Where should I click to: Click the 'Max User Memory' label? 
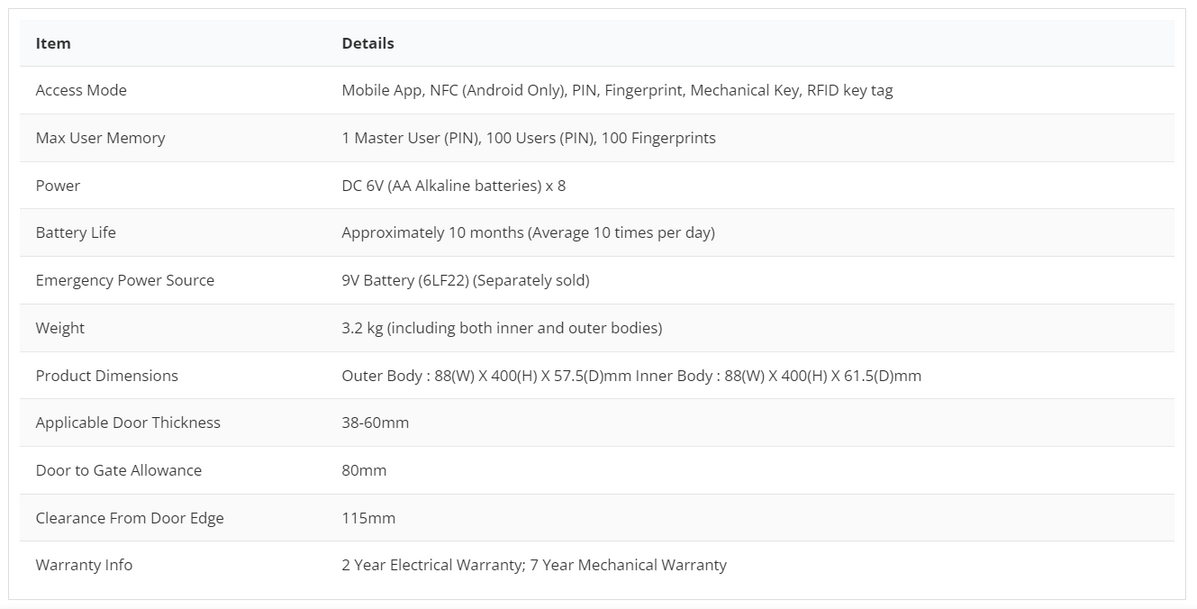click(100, 138)
